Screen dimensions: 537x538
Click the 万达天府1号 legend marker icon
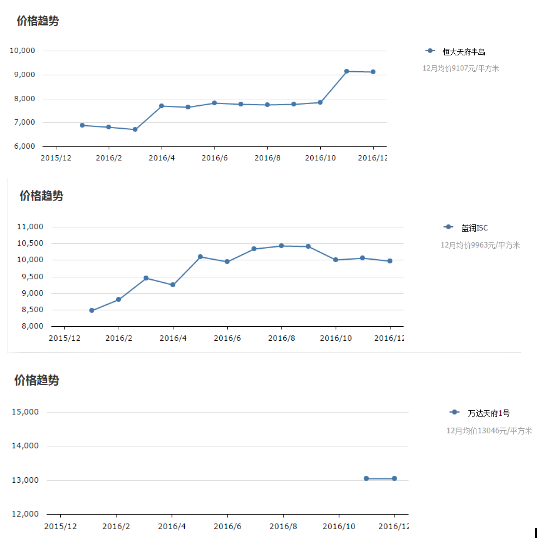[x=454, y=412]
